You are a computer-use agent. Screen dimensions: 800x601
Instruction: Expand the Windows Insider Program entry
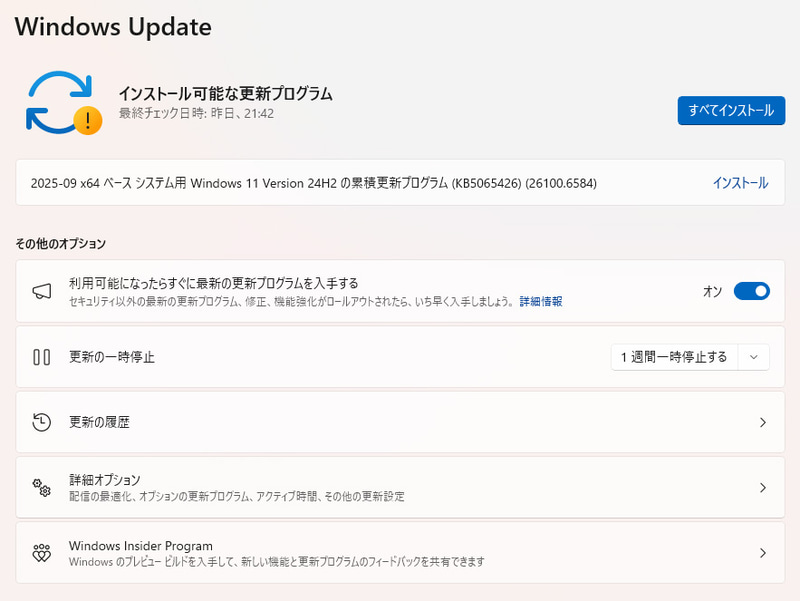pyautogui.click(x=765, y=551)
